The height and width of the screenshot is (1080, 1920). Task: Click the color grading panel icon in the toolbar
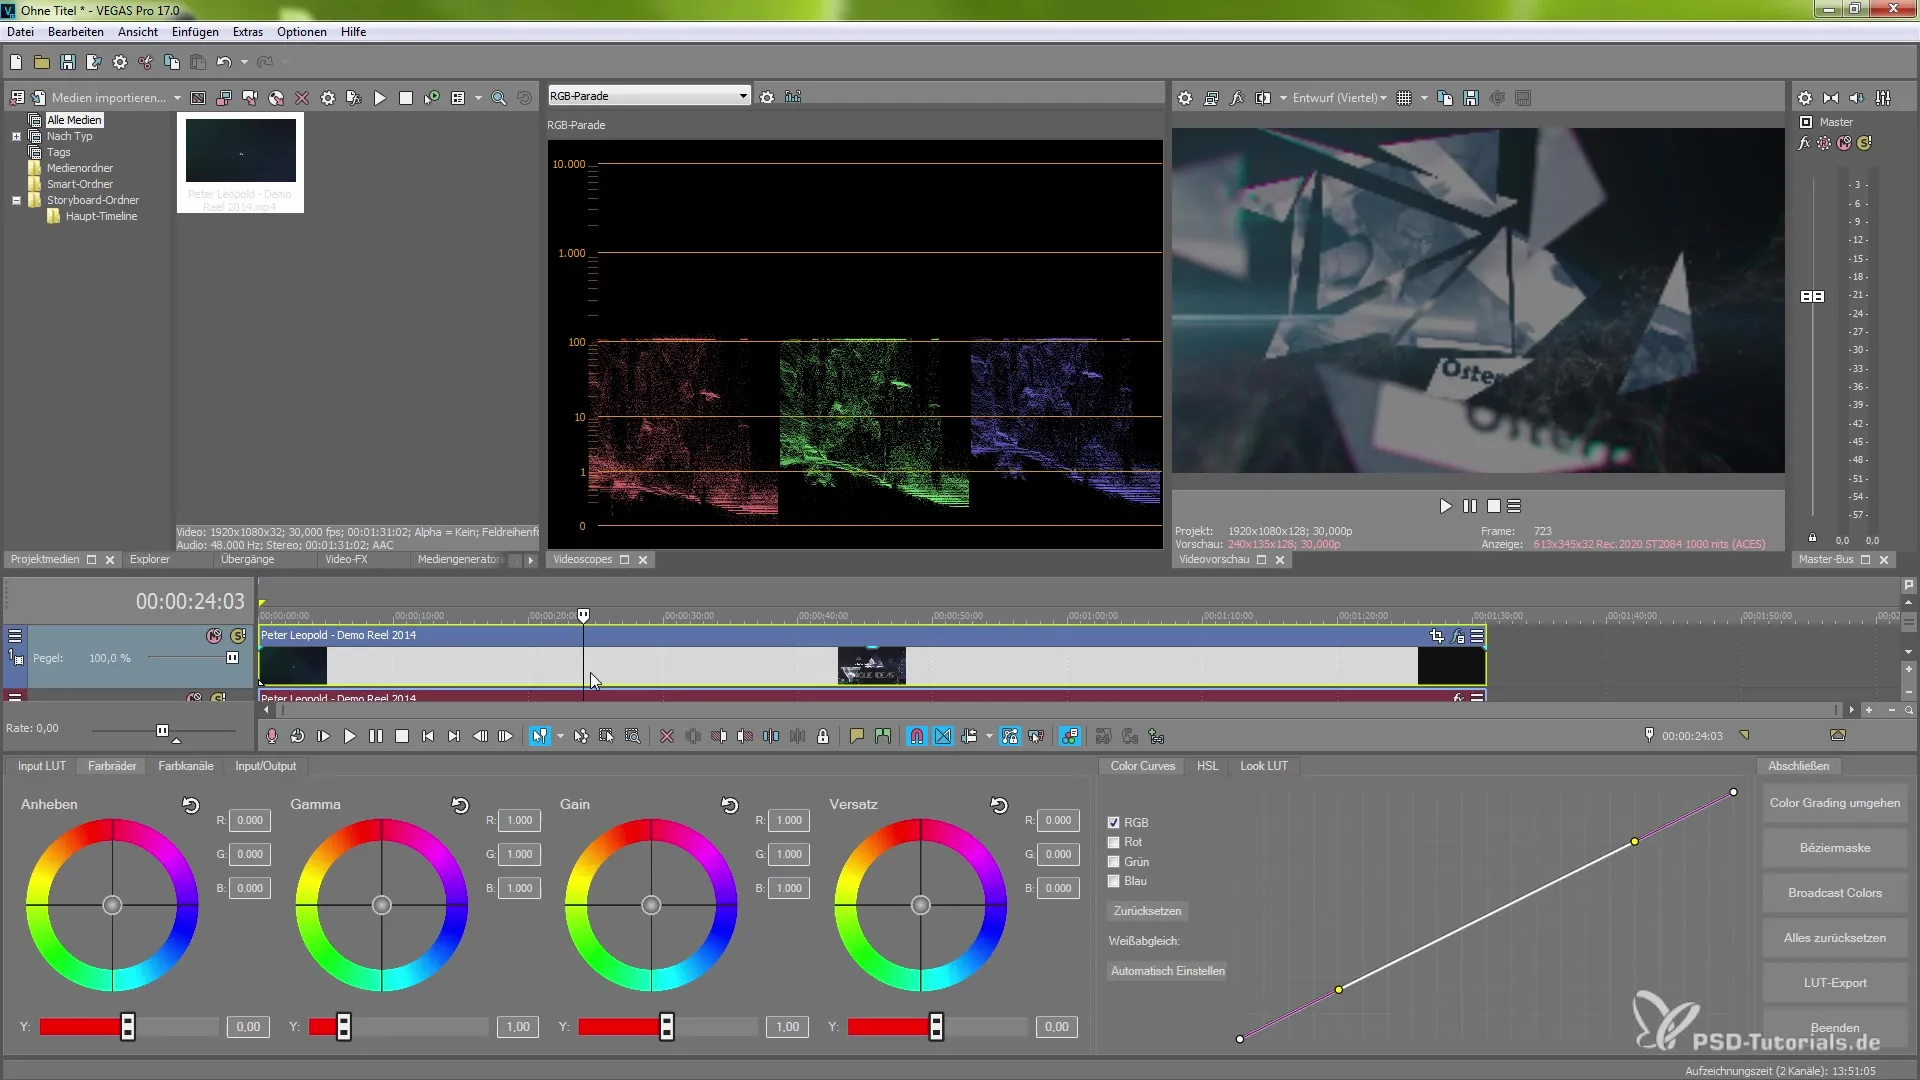click(x=1069, y=736)
